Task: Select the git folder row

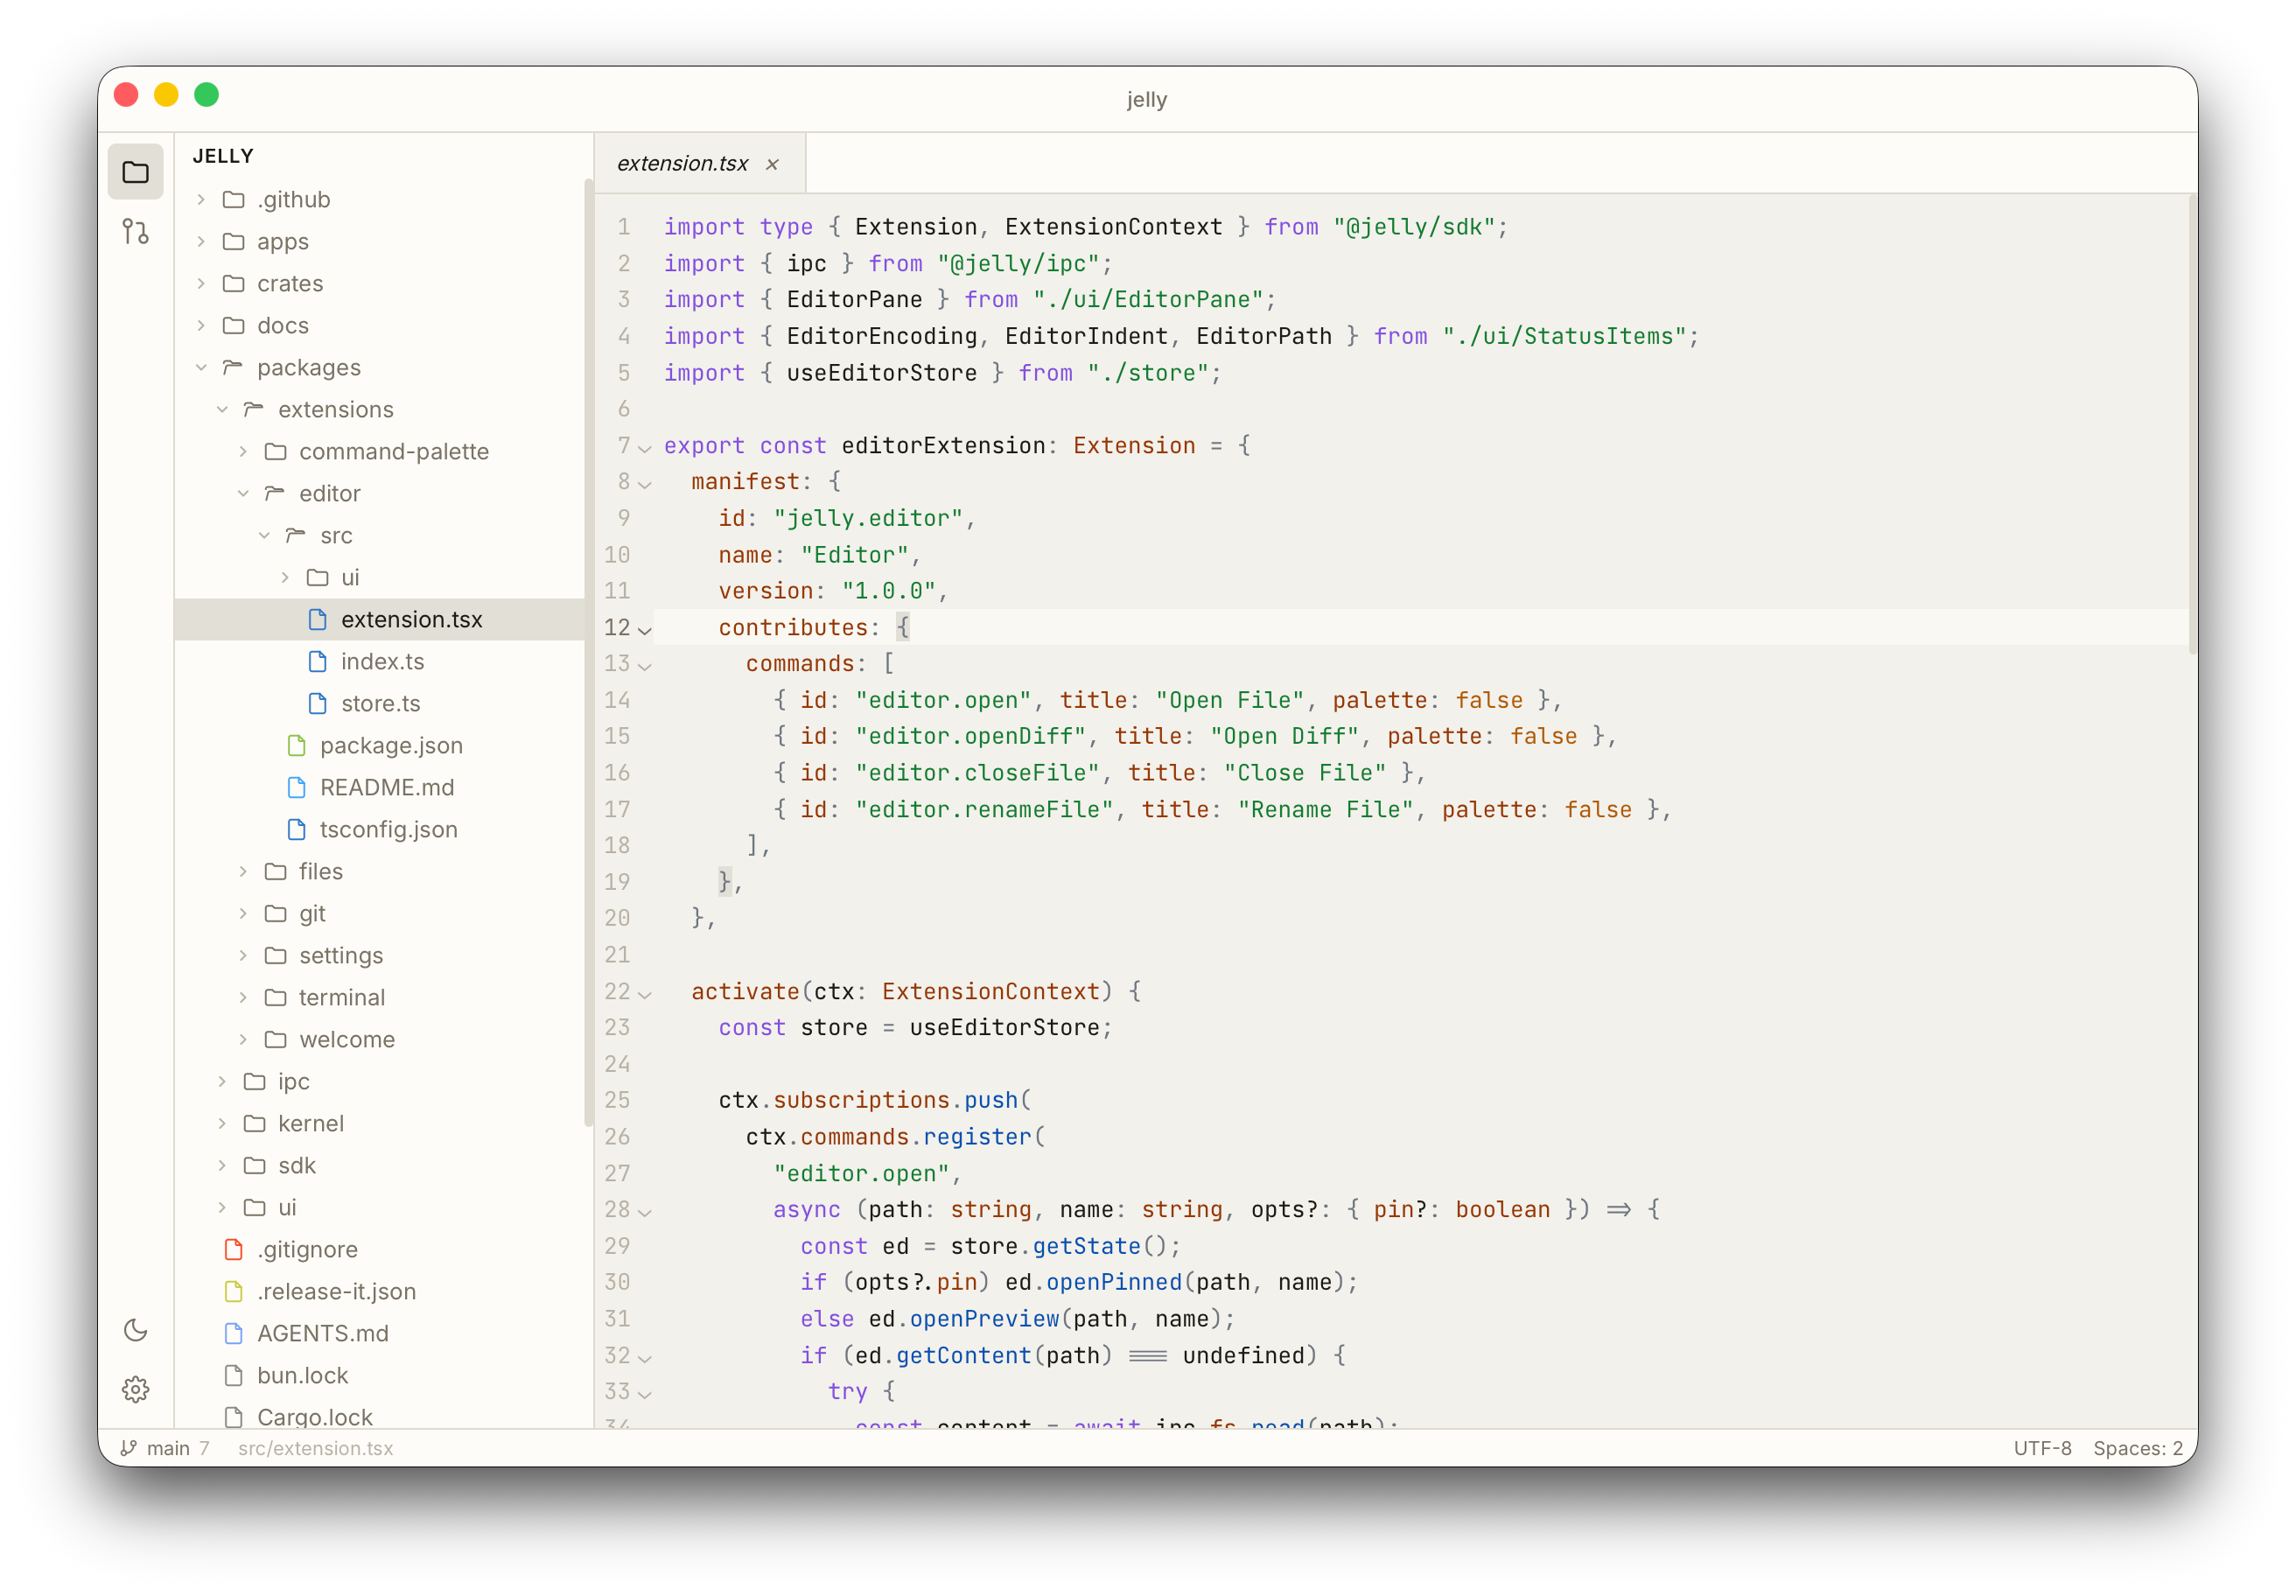Action: click(380, 913)
